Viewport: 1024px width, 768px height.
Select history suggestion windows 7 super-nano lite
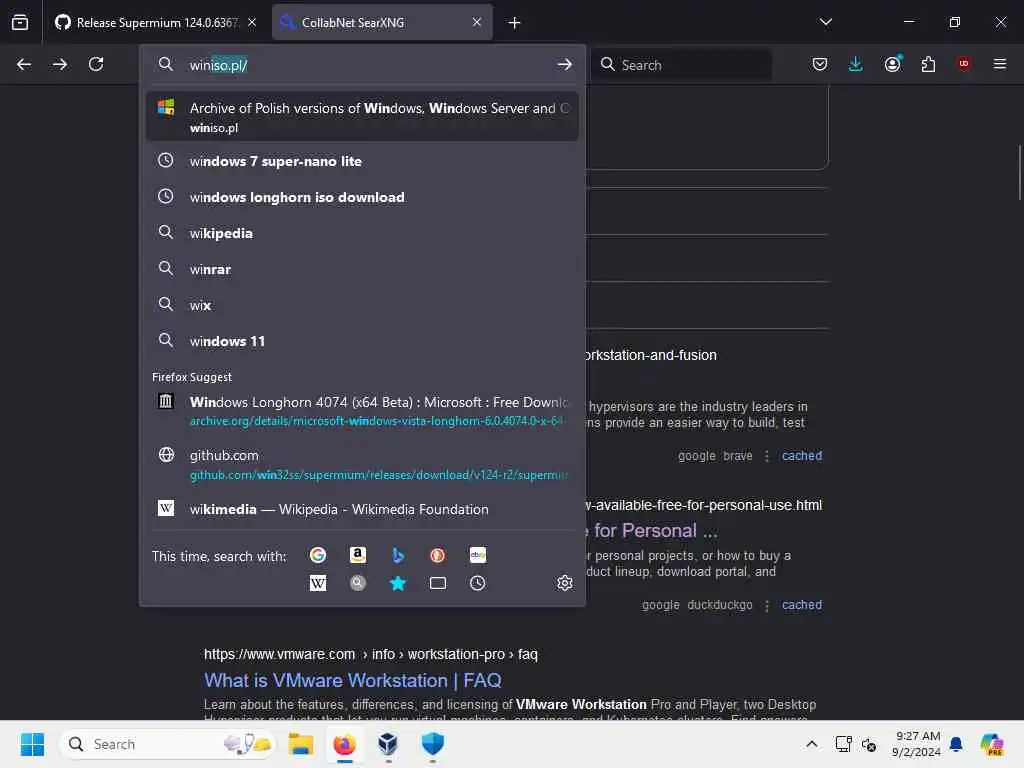coord(362,161)
